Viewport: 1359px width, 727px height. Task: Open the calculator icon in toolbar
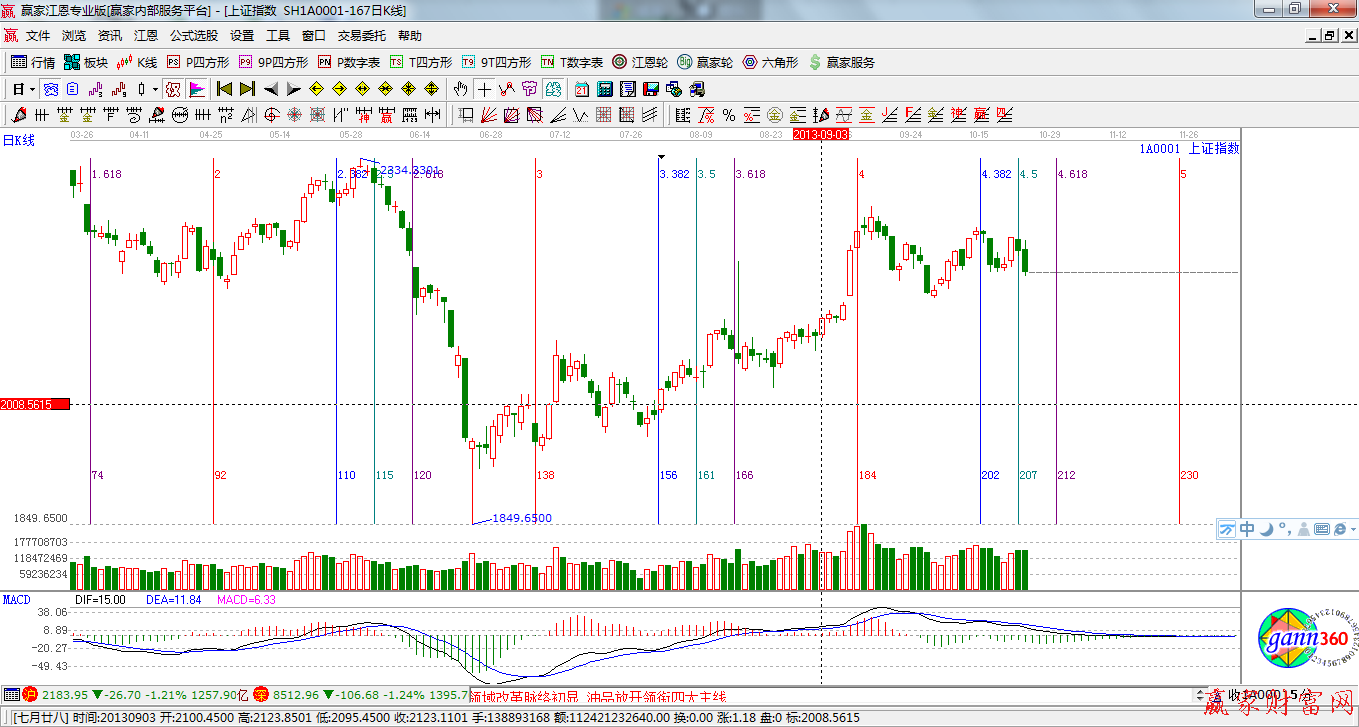coord(604,89)
